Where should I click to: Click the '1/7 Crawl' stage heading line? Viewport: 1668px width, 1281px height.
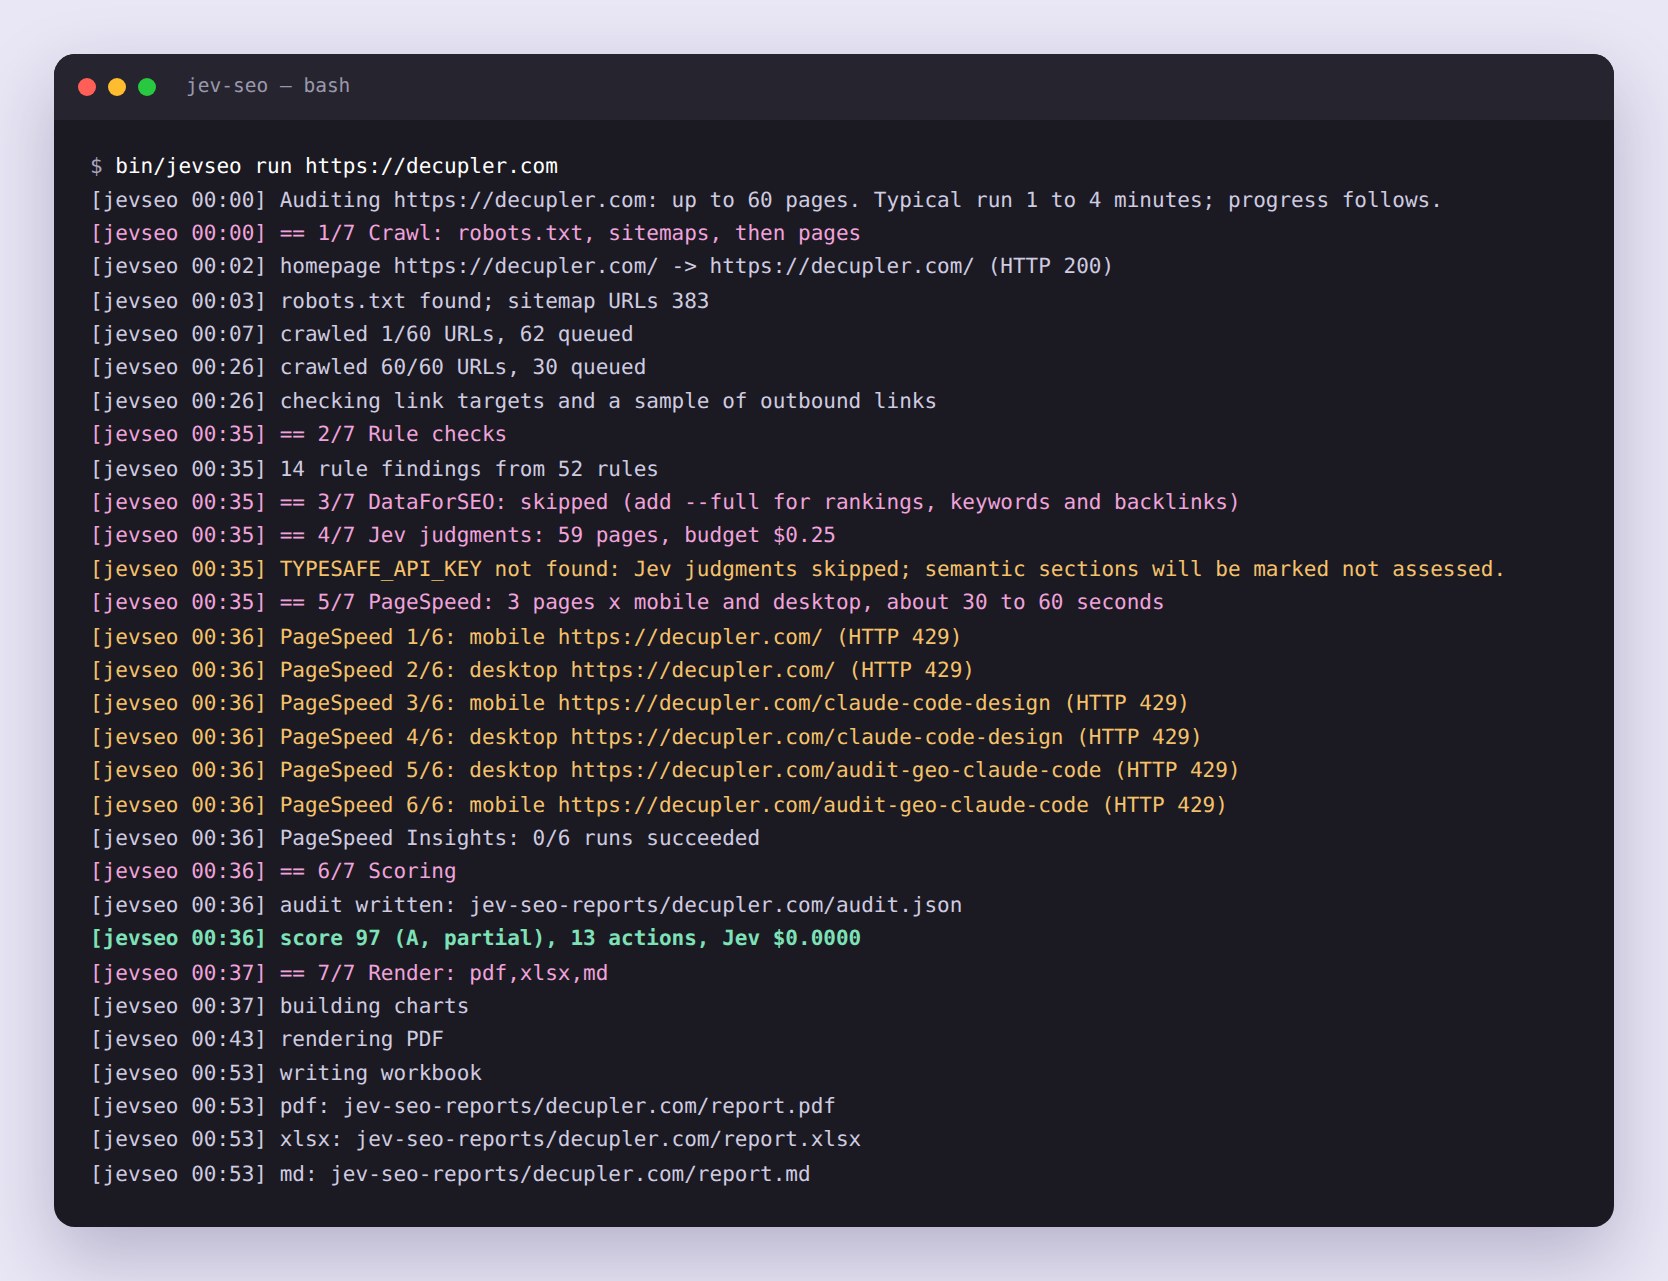pos(475,233)
